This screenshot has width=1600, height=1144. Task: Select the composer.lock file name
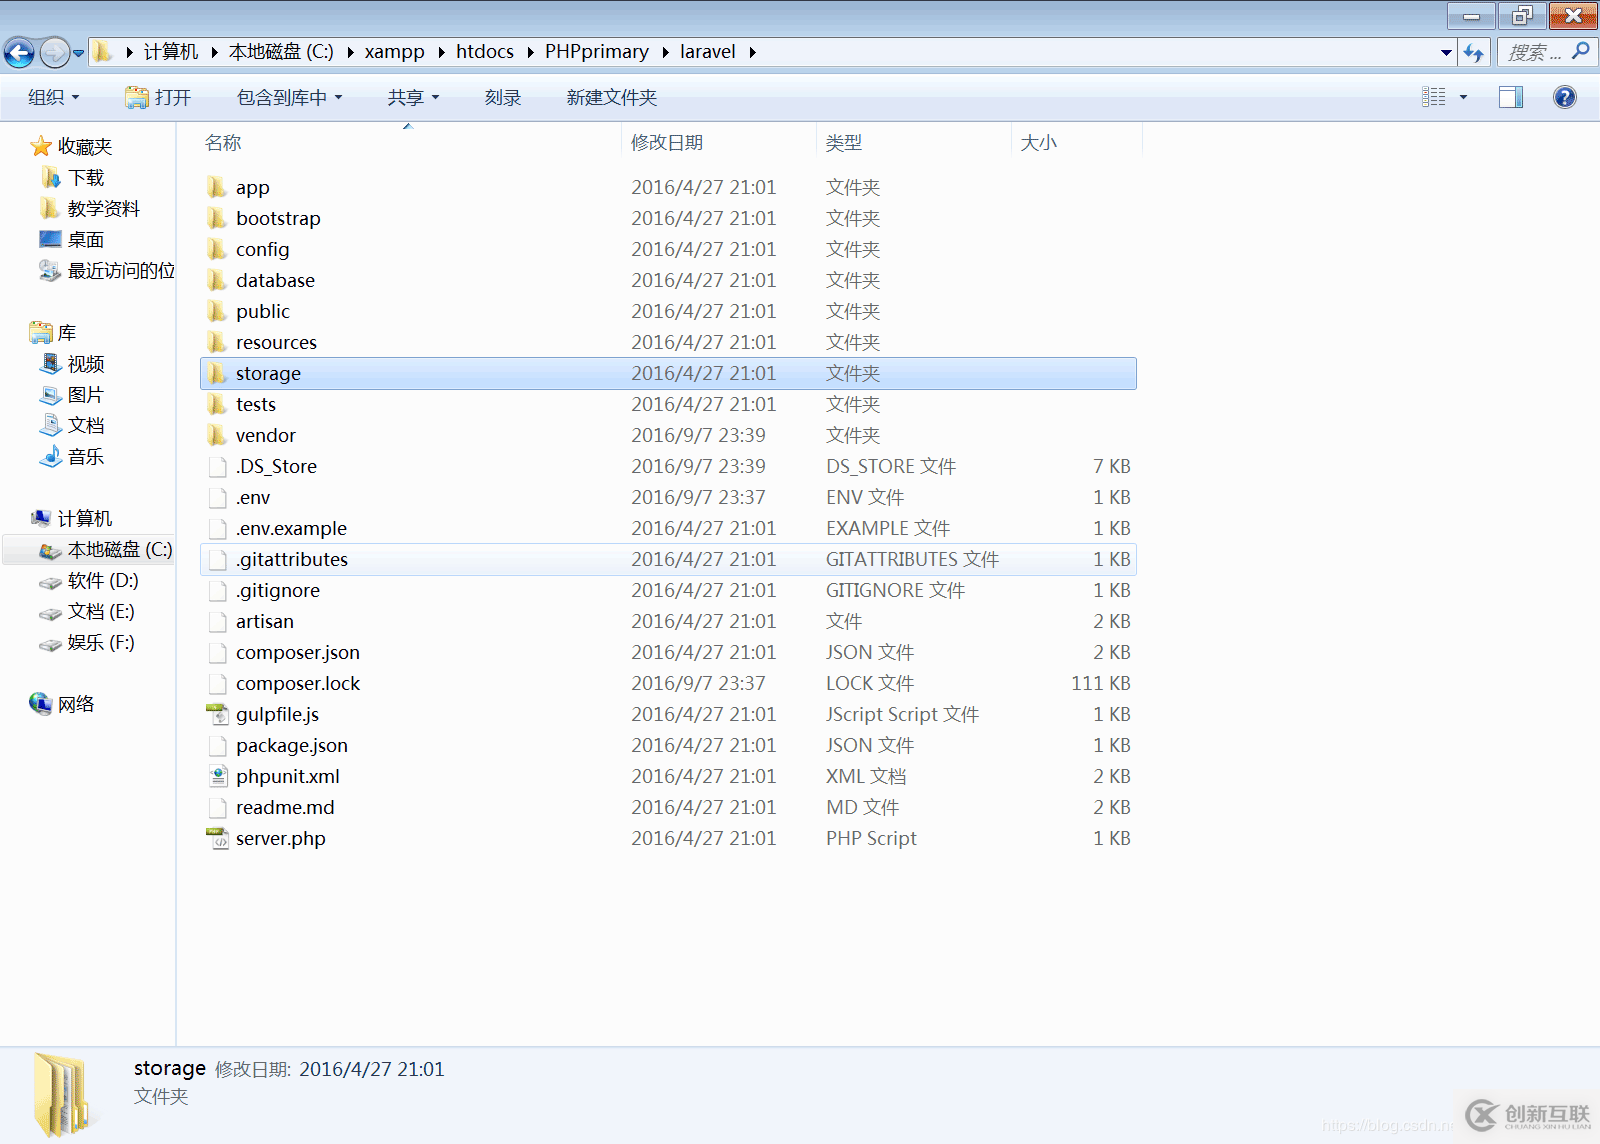298,684
